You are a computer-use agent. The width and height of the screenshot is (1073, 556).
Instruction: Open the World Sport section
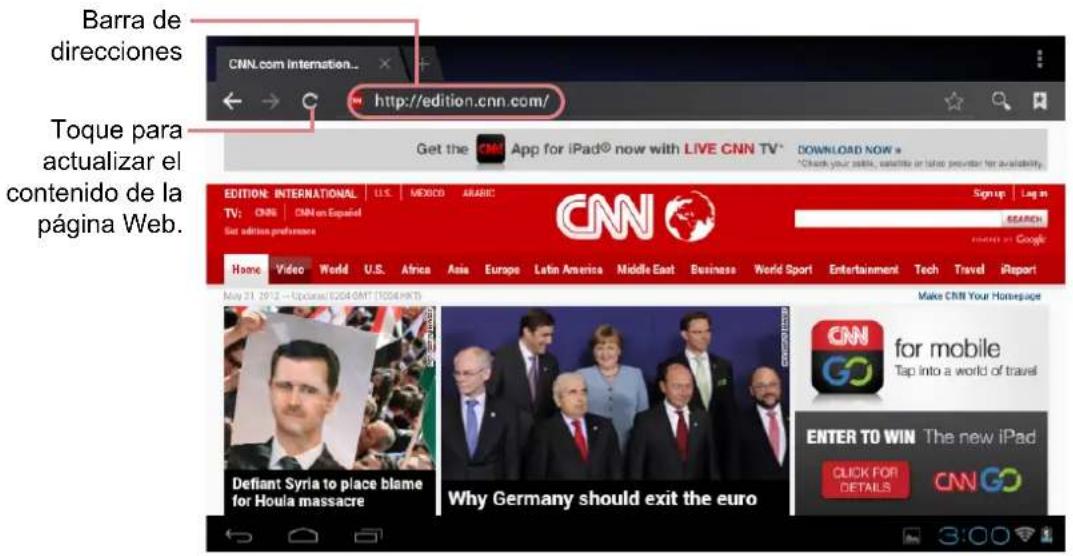pyautogui.click(x=783, y=270)
